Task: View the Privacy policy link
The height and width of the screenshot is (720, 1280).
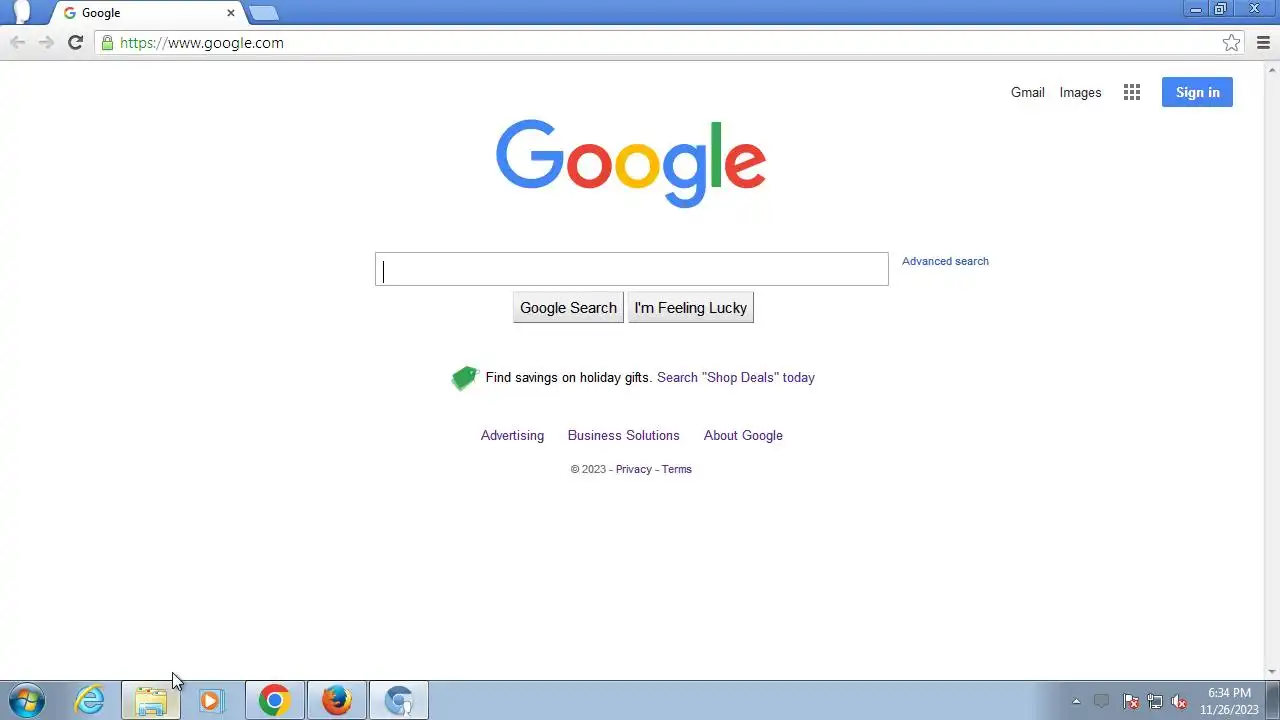Action: click(x=634, y=469)
